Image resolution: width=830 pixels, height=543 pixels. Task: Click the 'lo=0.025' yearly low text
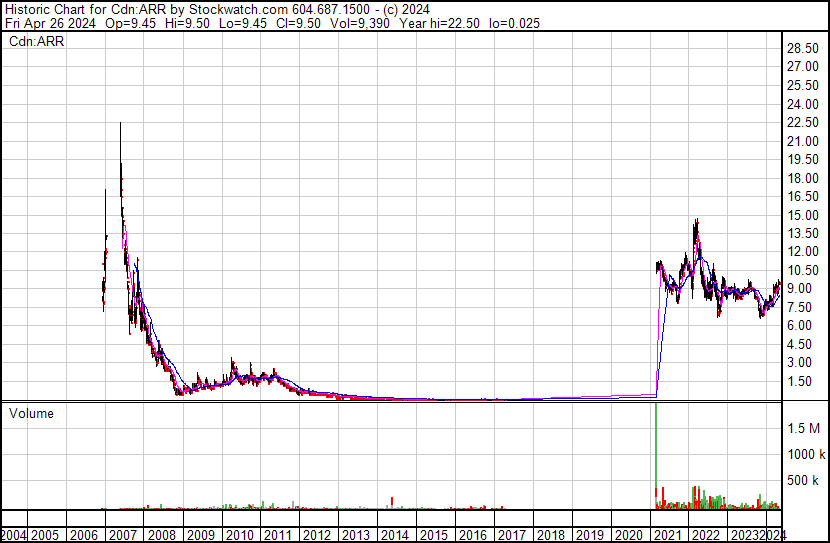(x=513, y=23)
